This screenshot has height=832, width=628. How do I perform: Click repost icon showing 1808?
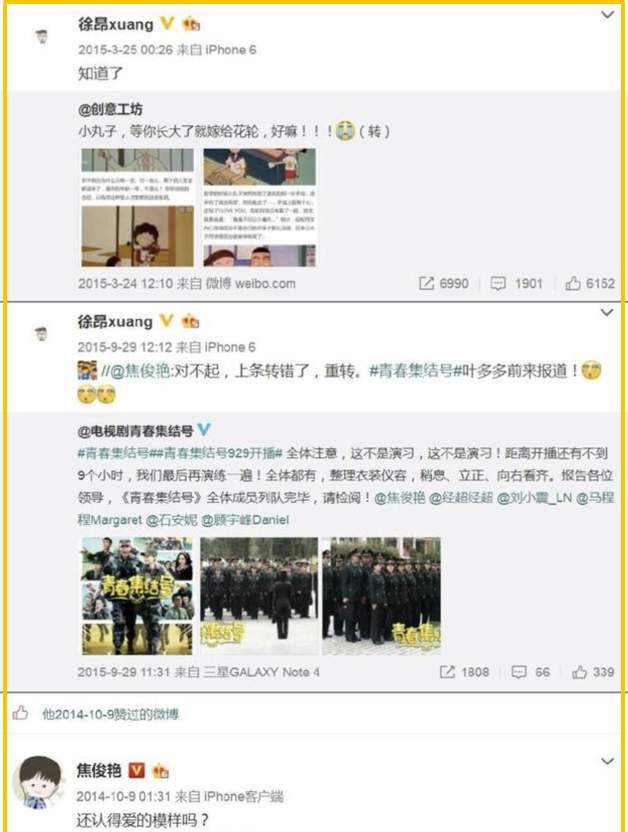click(447, 672)
